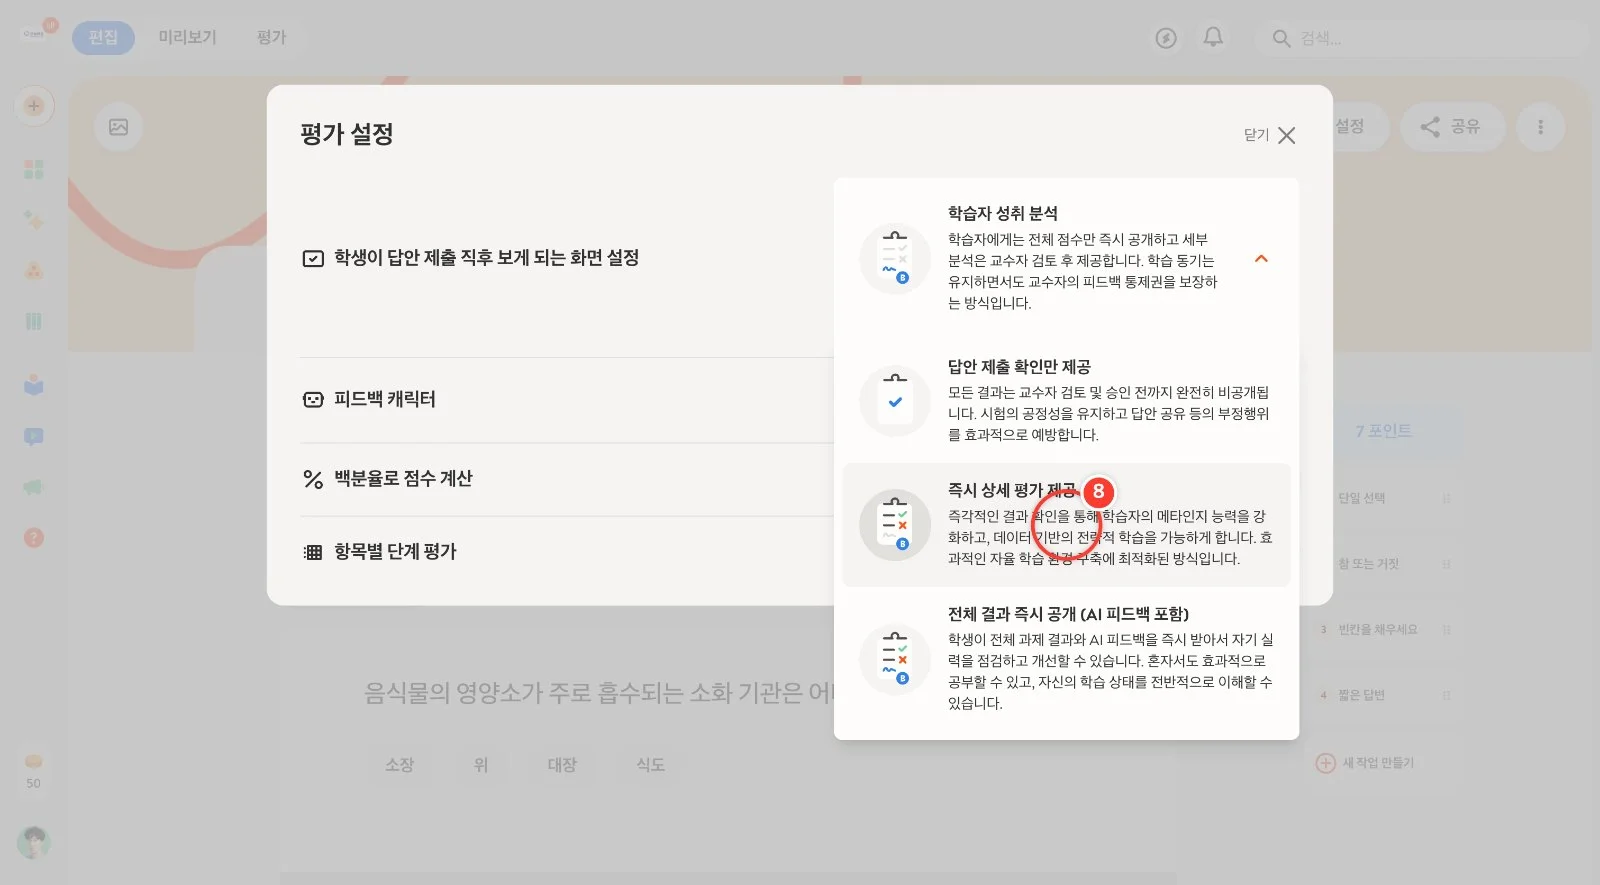Click the drag handle next to 단일 선택
This screenshot has width=1600, height=885.
(x=1447, y=498)
